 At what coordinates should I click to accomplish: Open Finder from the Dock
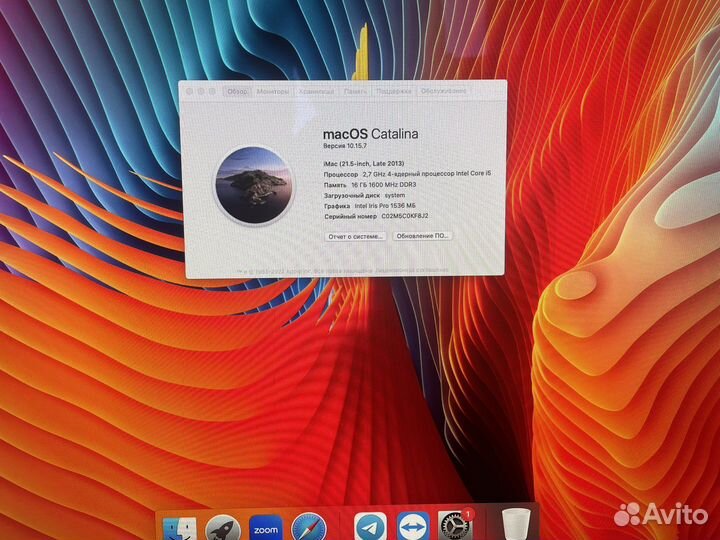click(180, 529)
